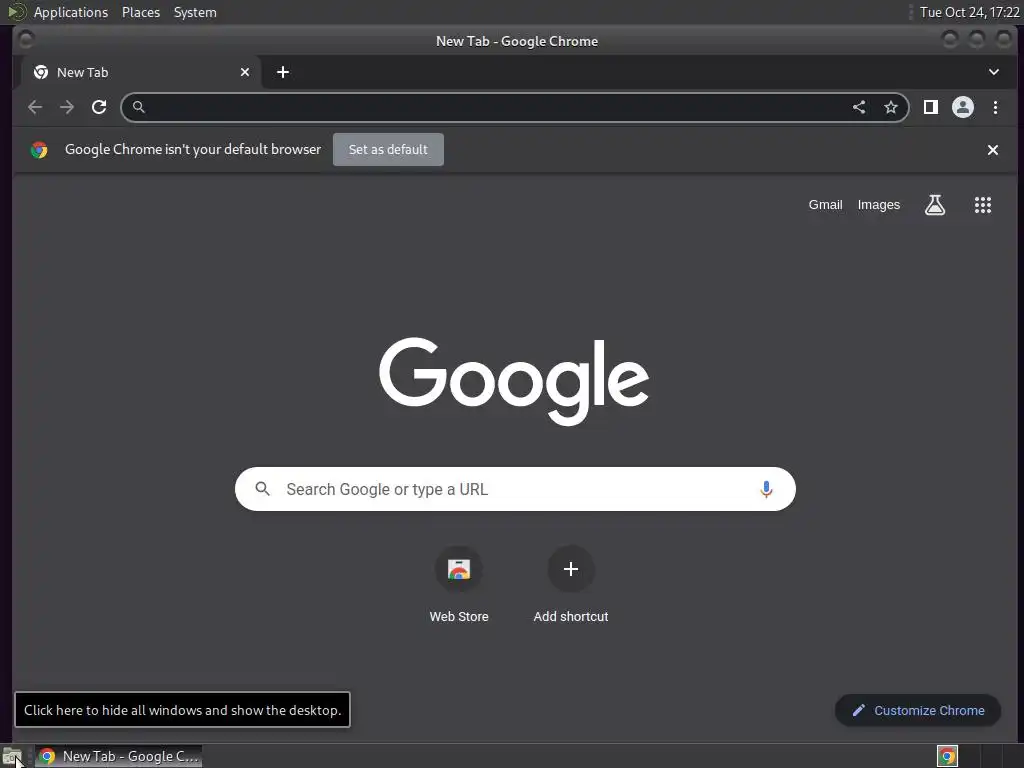Open the Places menu

140,12
